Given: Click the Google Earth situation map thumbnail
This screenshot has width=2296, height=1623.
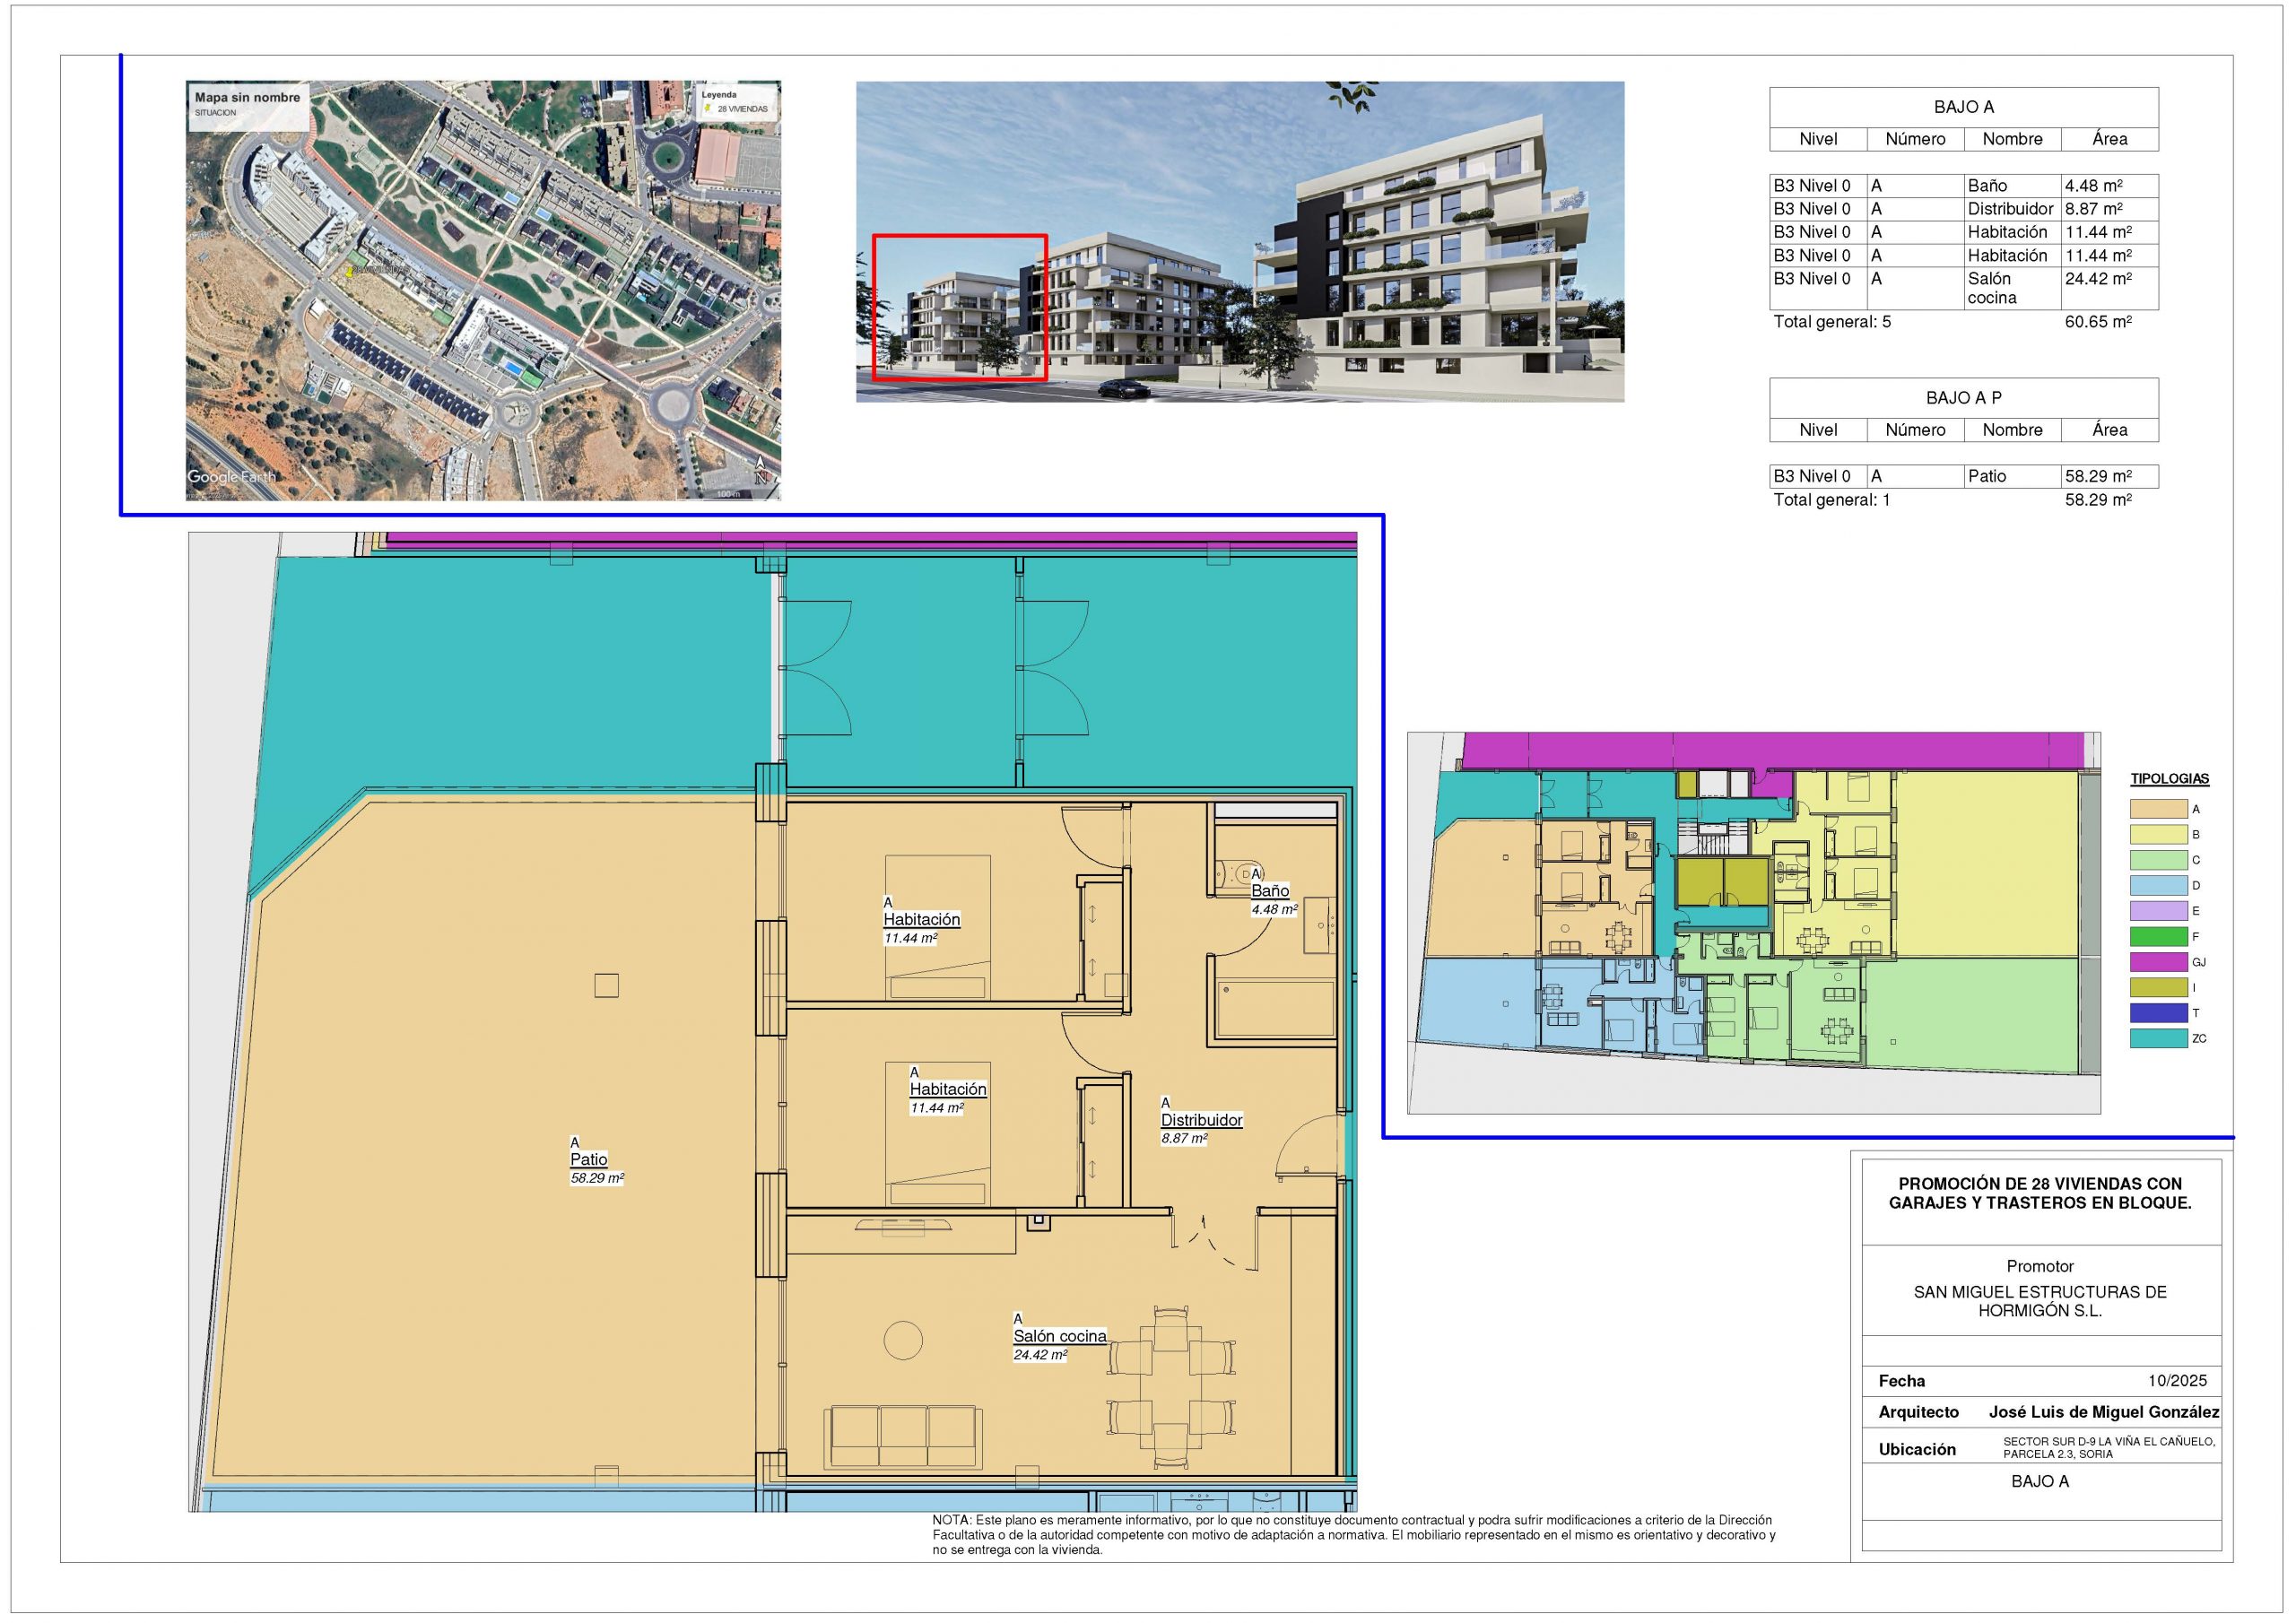Looking at the screenshot, I should (x=483, y=290).
